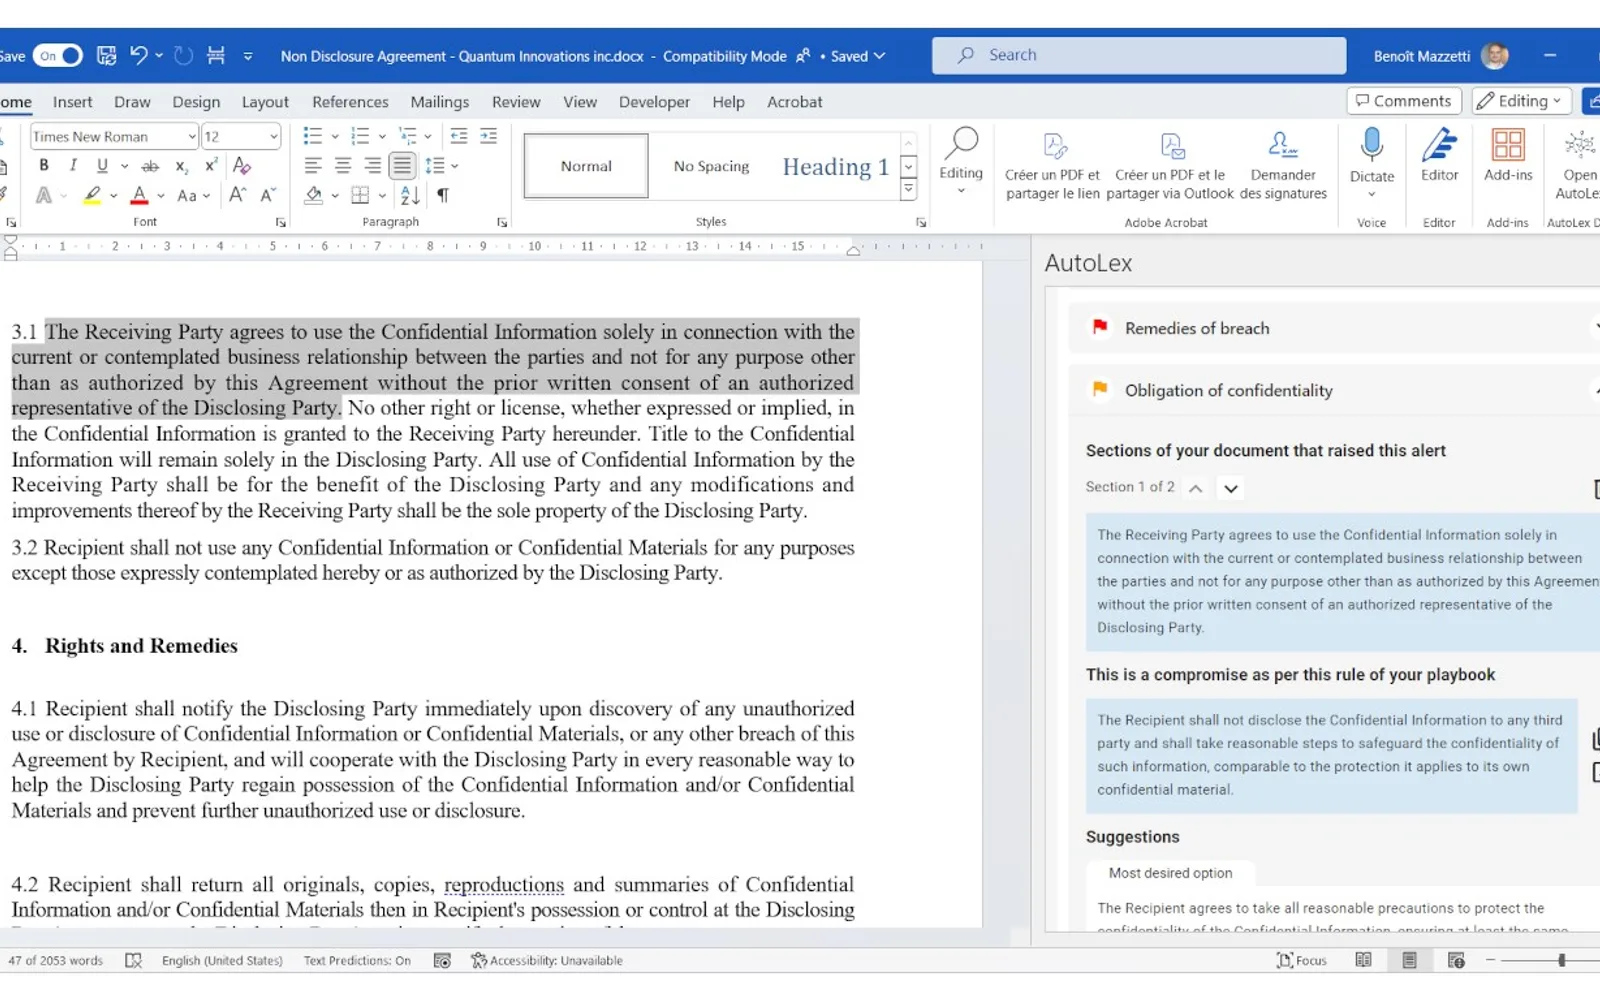Screen dimensions: 1600x1000
Task: Open the font size dropdown
Action: (273, 136)
